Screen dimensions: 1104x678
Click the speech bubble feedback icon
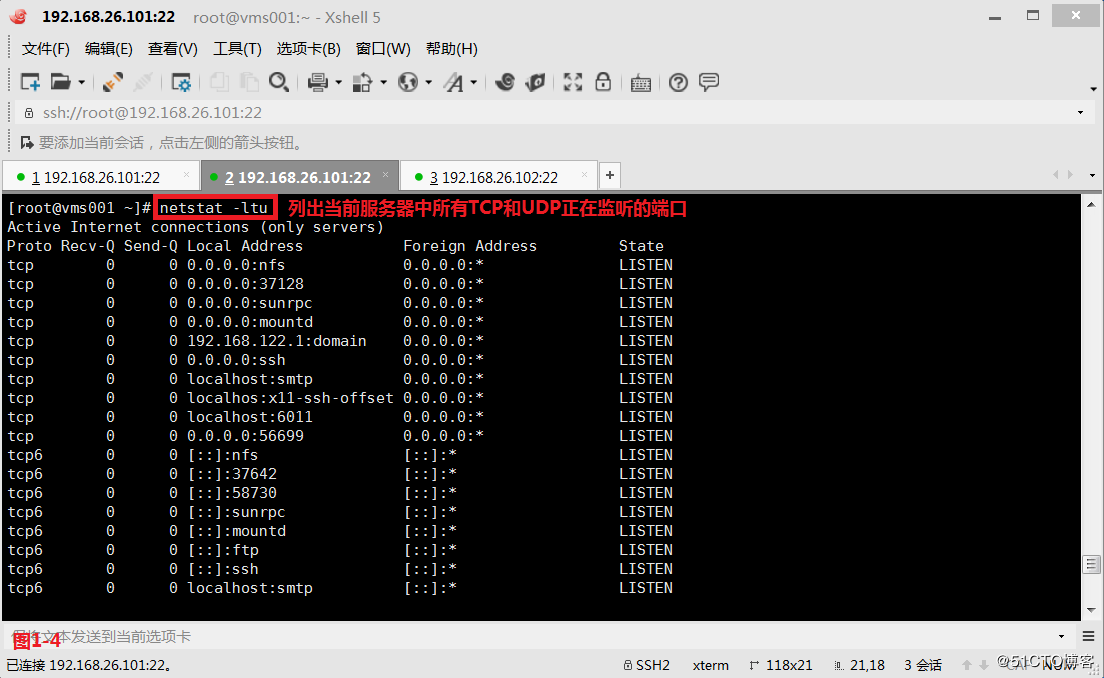(x=709, y=82)
